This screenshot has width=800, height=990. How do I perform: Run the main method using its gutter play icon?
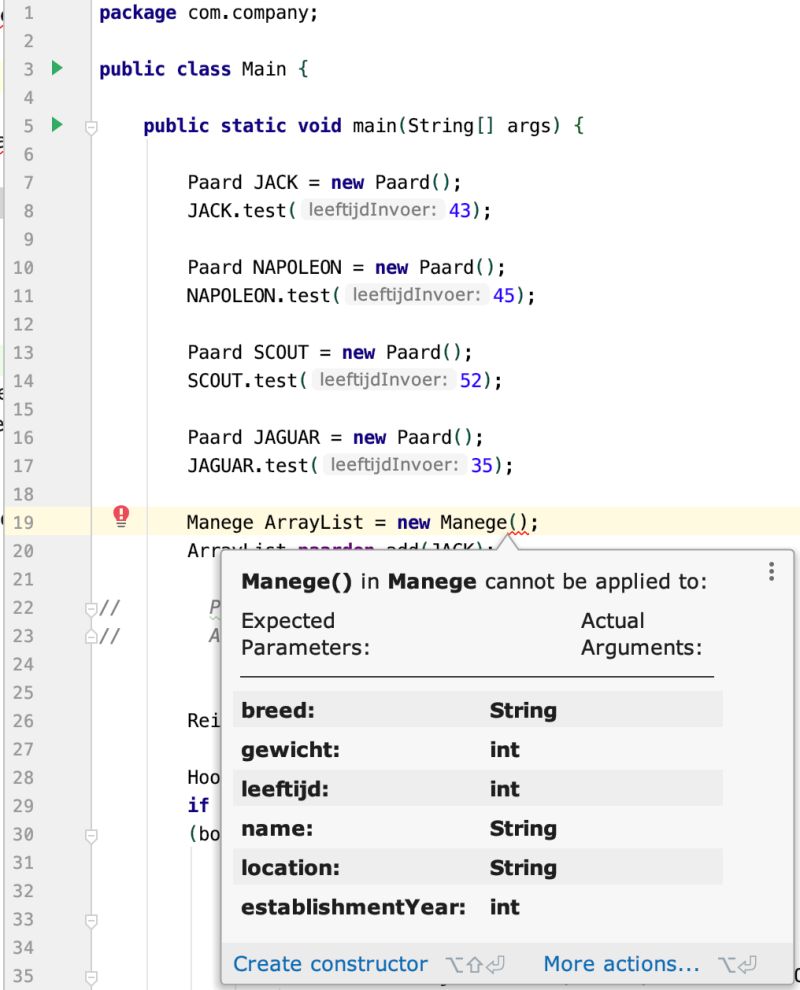tap(57, 125)
